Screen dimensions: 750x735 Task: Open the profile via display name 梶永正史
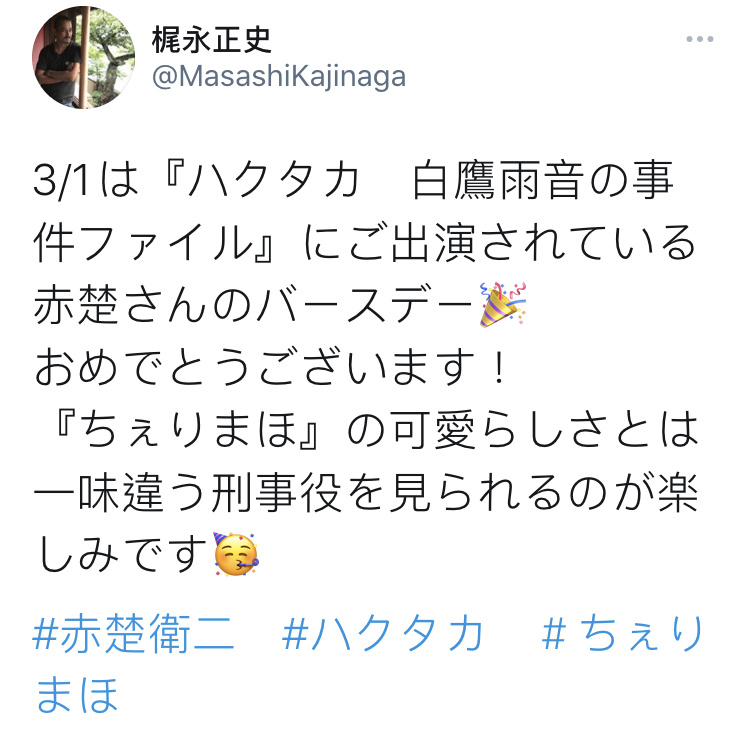tap(211, 39)
